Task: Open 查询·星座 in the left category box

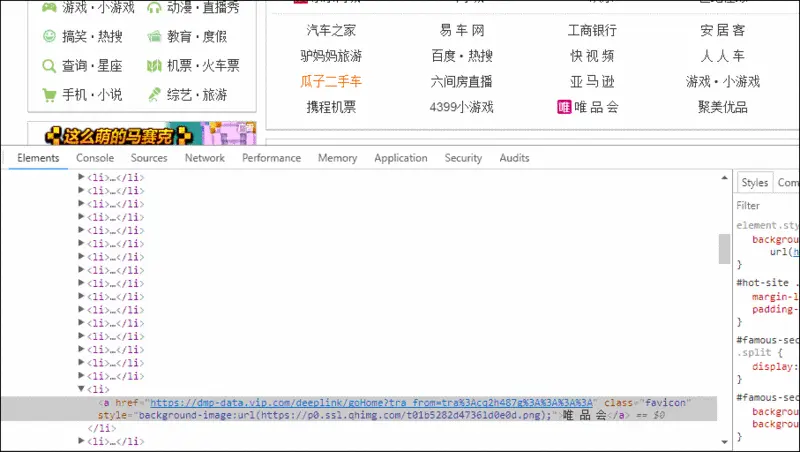Action: pyautogui.click(x=92, y=66)
